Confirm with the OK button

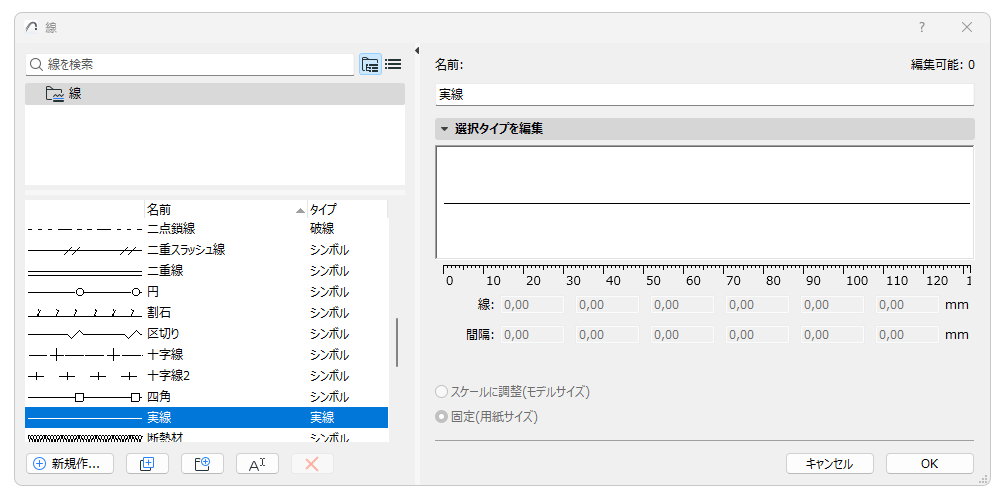click(x=929, y=464)
